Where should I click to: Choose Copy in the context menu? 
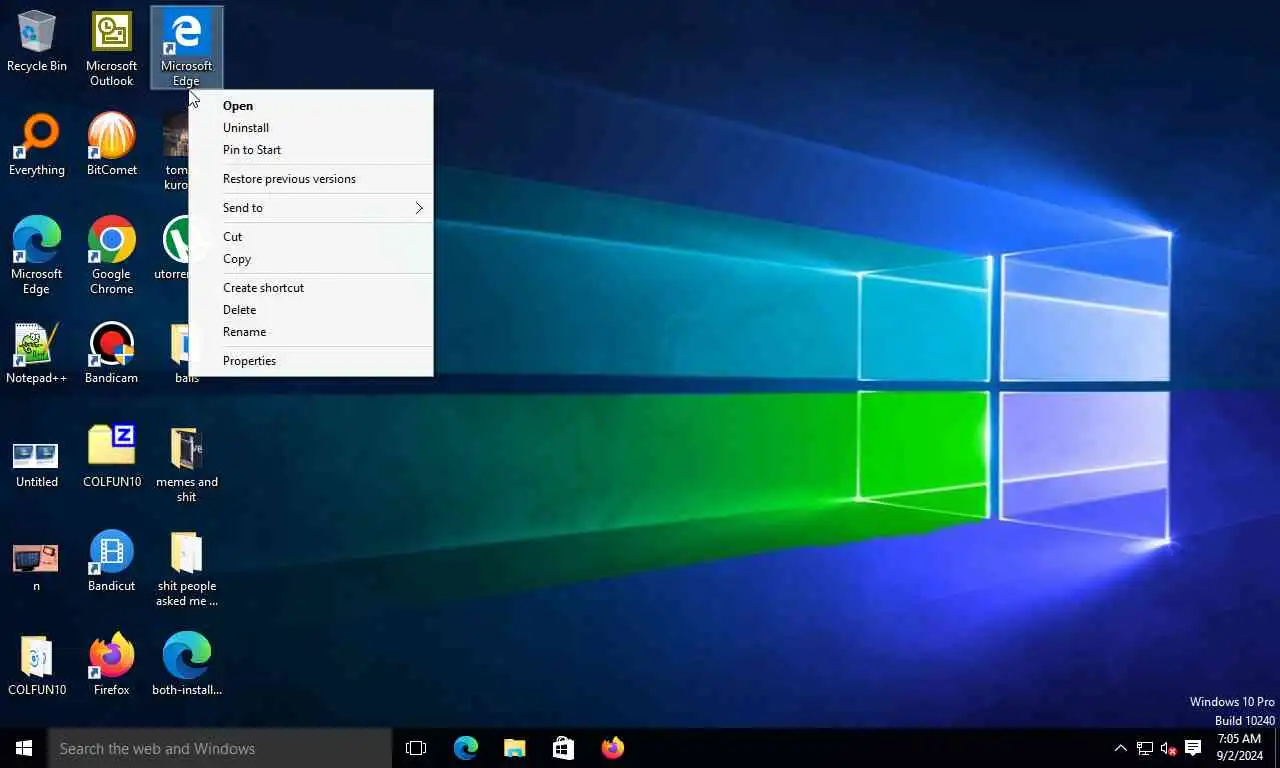[x=311, y=259]
